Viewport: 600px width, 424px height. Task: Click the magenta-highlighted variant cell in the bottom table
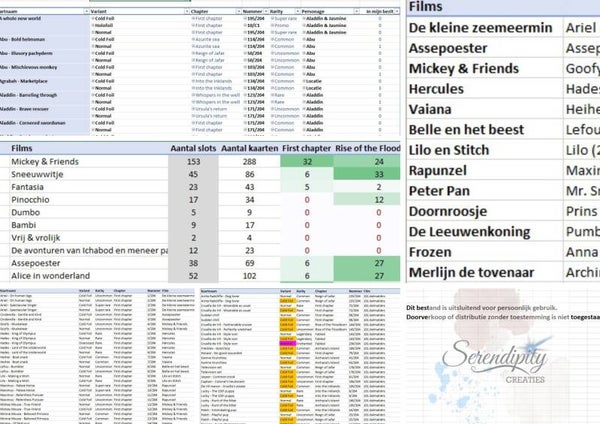click(x=288, y=344)
